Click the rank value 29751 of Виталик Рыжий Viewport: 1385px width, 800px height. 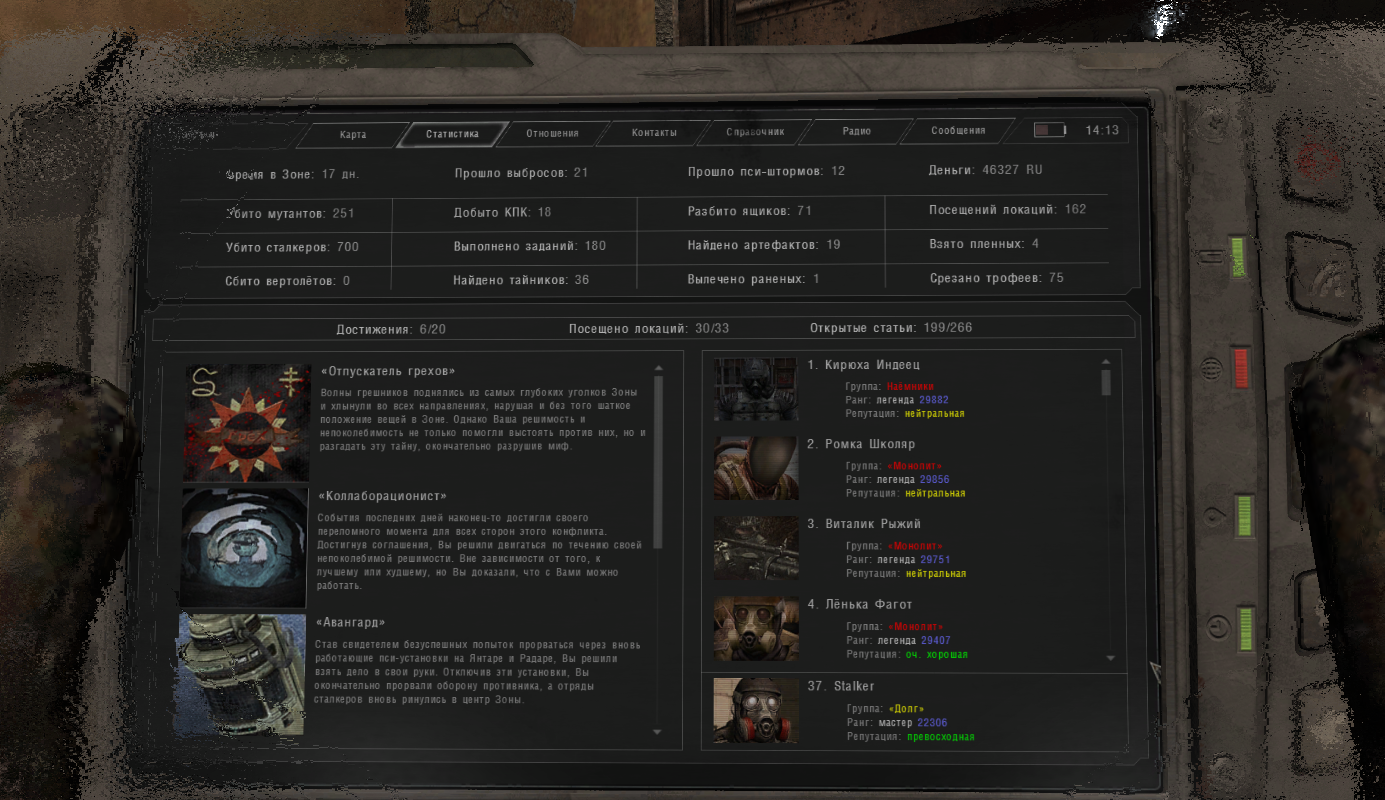tap(934, 560)
